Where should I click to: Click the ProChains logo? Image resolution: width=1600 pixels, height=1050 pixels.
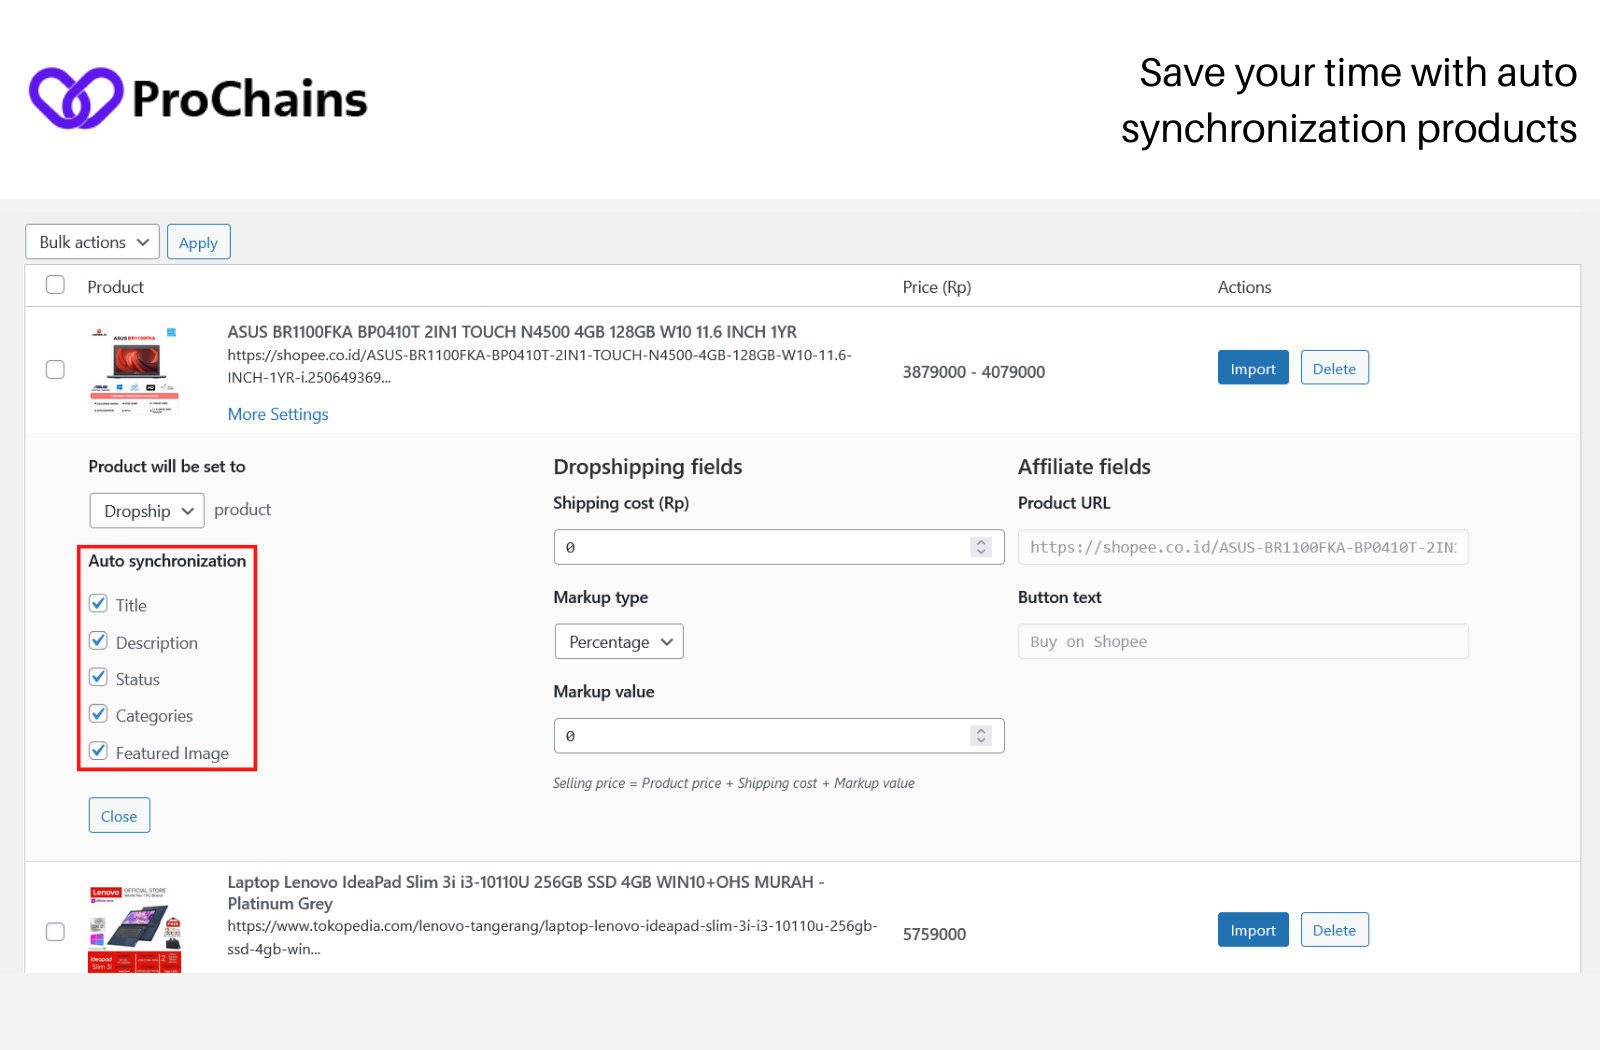198,98
